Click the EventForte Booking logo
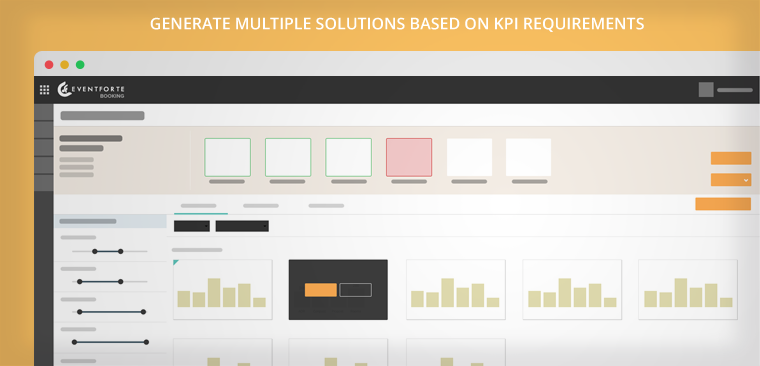Image resolution: width=760 pixels, height=366 pixels. tap(91, 90)
